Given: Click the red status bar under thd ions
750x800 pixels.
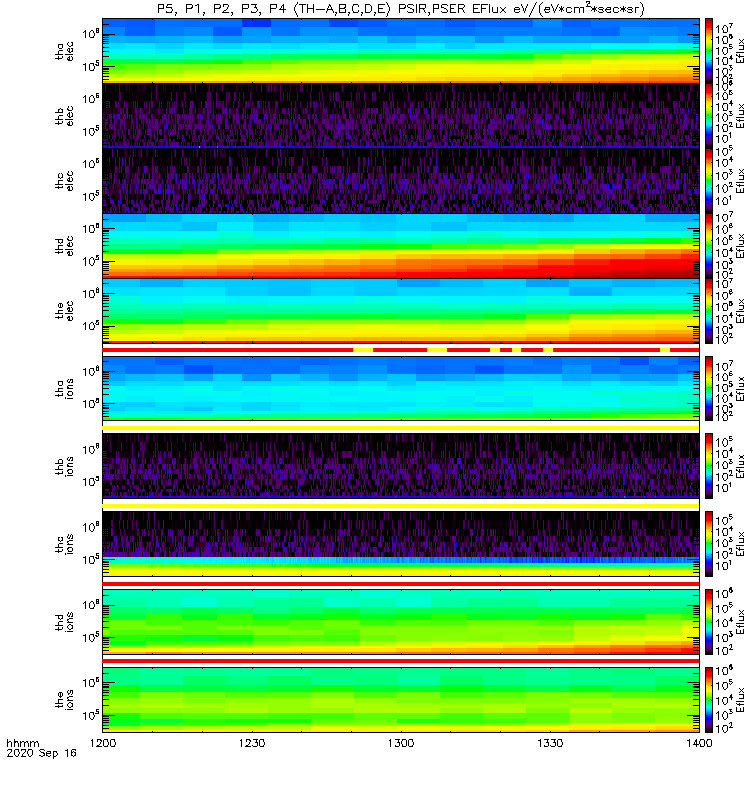Looking at the screenshot, I should pyautogui.click(x=401, y=661).
